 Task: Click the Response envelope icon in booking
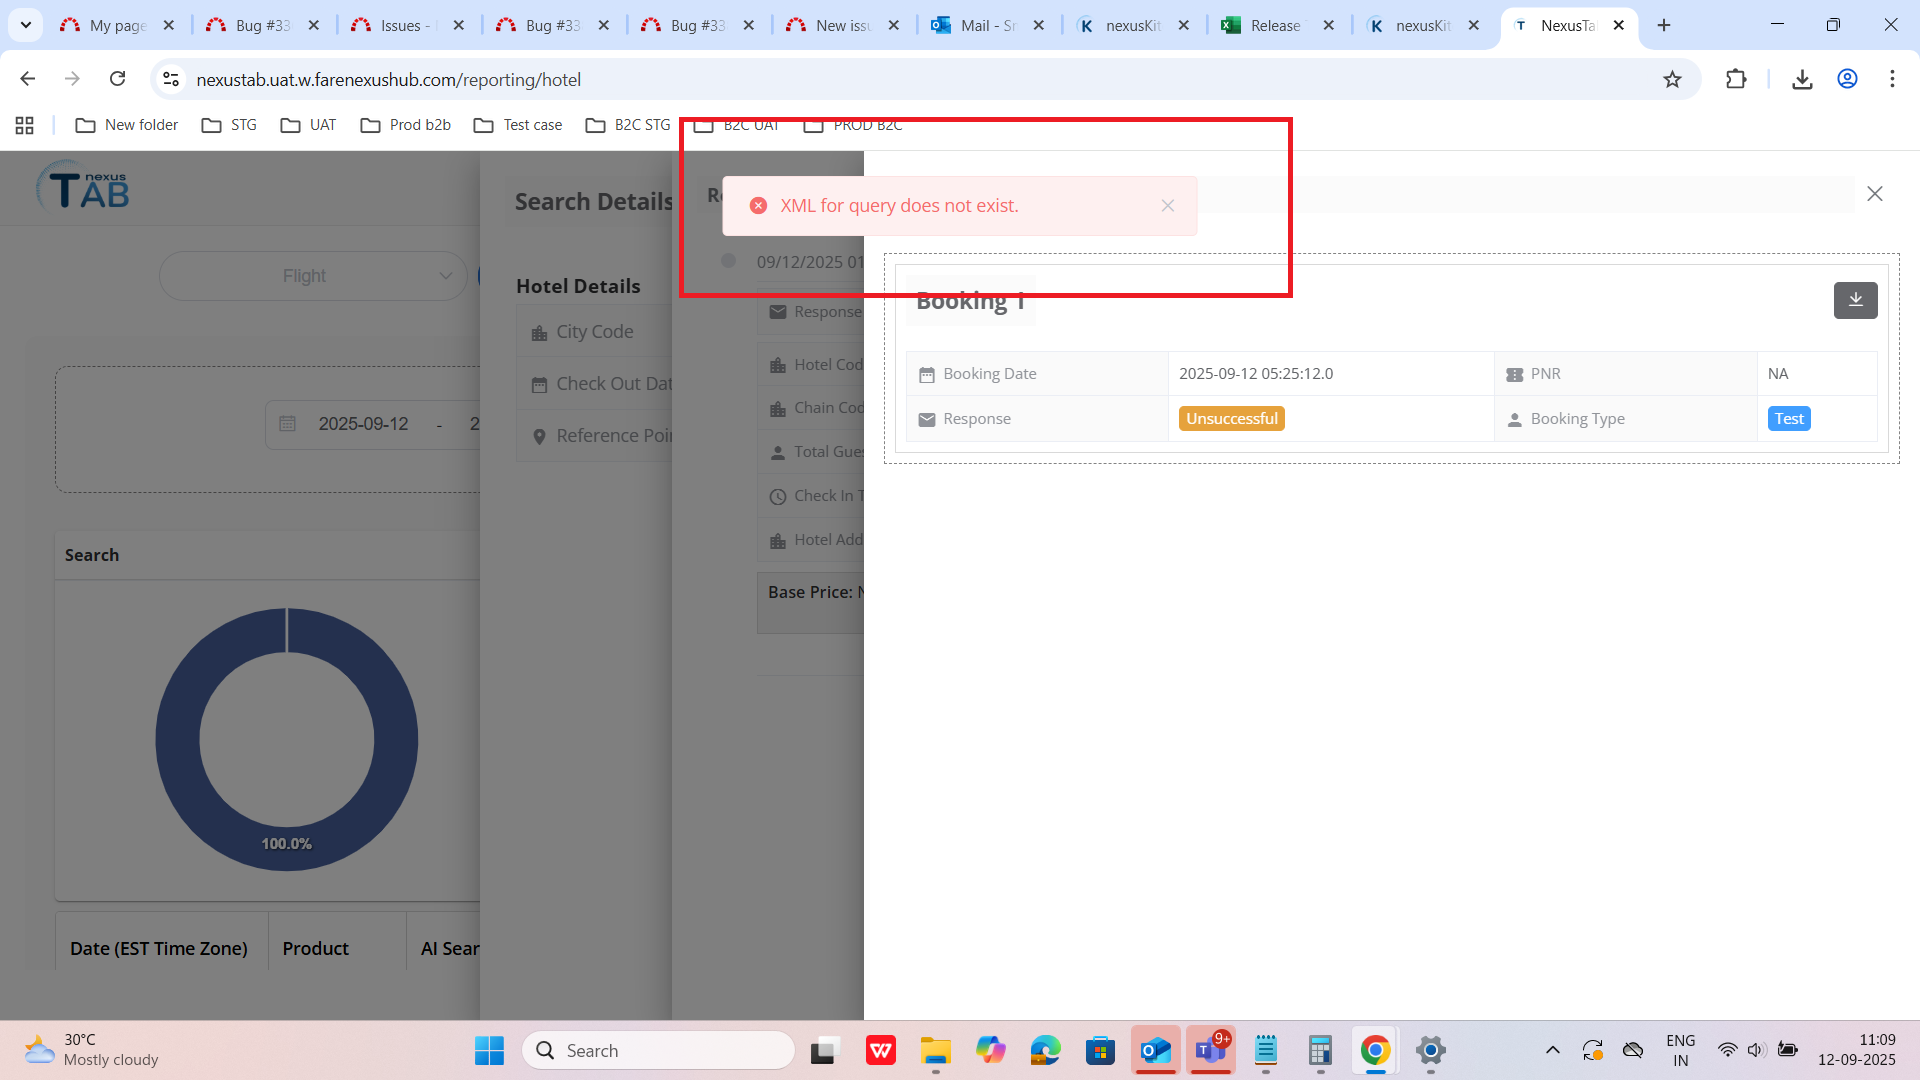coord(927,420)
